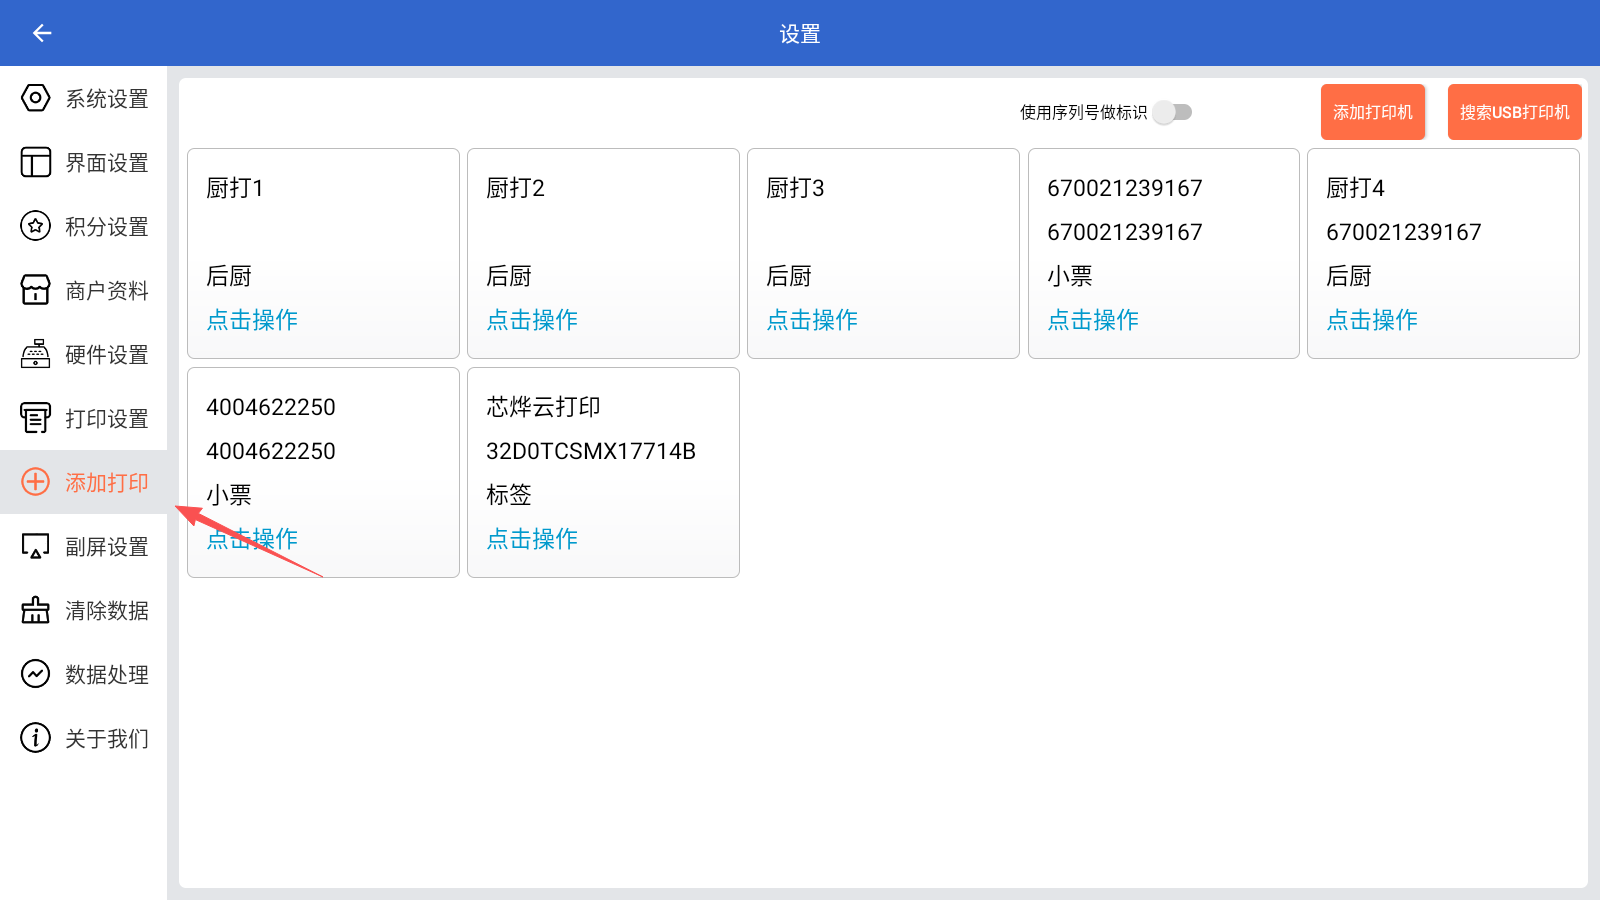1600x900 pixels.
Task: Click 点击操作 on 芯烨云打印 card
Action: coord(532,539)
